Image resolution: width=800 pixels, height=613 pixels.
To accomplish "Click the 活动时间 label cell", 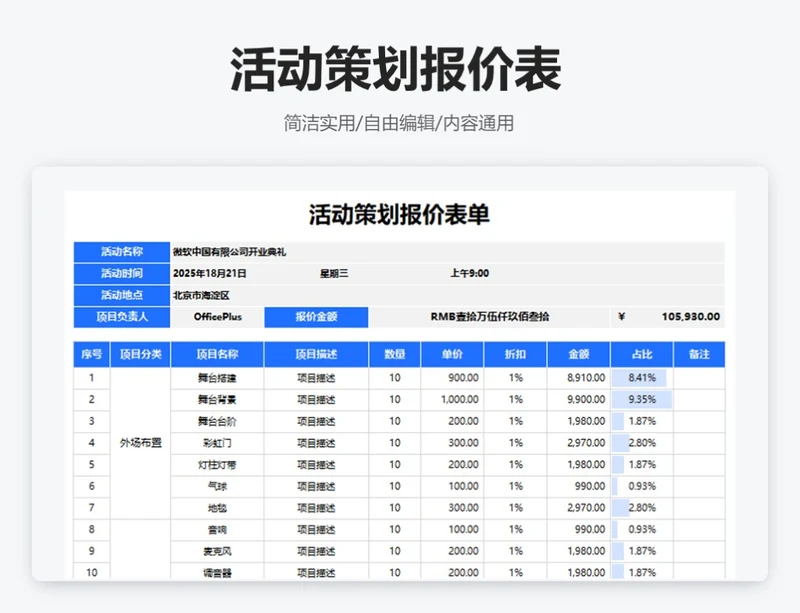I will [x=121, y=274].
